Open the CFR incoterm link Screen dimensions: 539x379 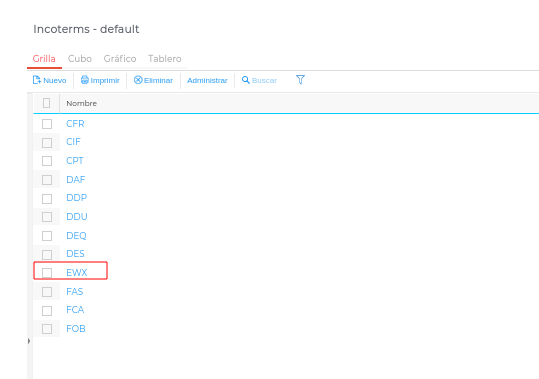[75, 124]
